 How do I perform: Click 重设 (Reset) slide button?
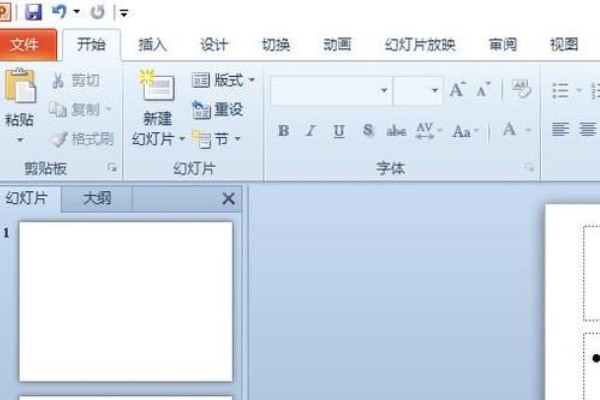click(x=217, y=110)
